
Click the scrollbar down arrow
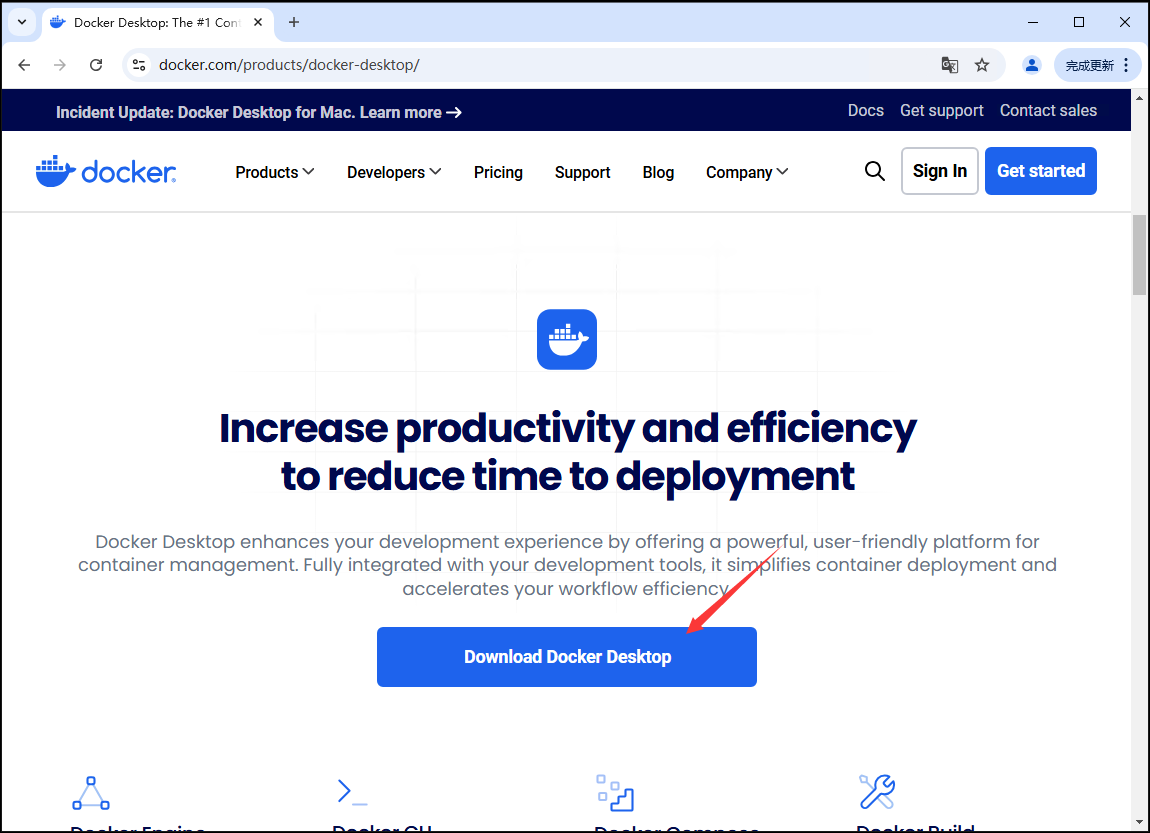pyautogui.click(x=1139, y=823)
